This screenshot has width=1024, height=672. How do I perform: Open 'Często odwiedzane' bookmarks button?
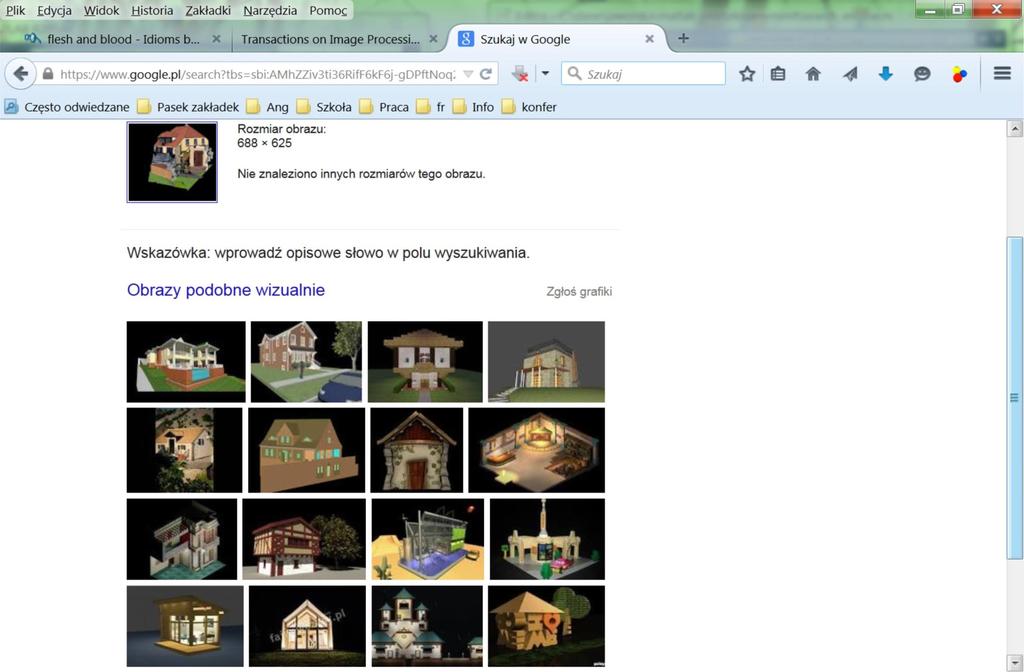tap(67, 107)
